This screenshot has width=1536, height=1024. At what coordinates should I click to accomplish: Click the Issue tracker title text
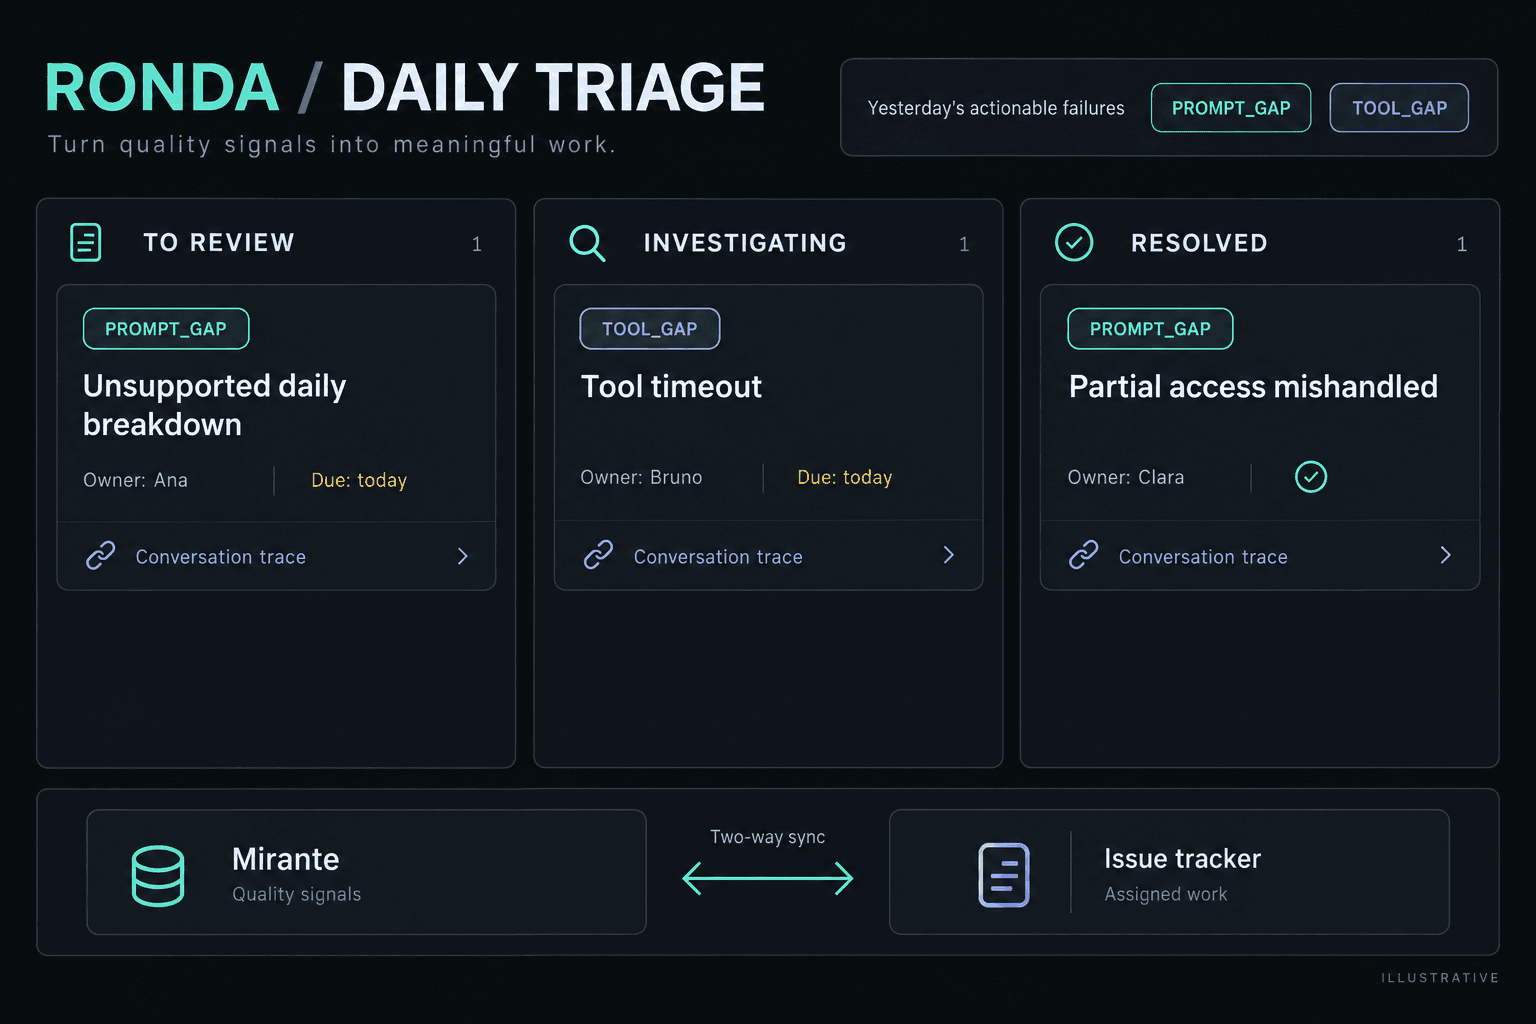(1182, 859)
